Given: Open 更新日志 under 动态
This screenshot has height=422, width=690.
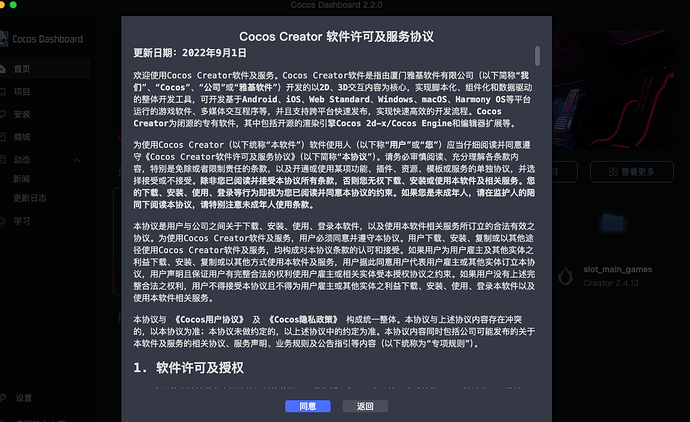Looking at the screenshot, I should pos(29,198).
